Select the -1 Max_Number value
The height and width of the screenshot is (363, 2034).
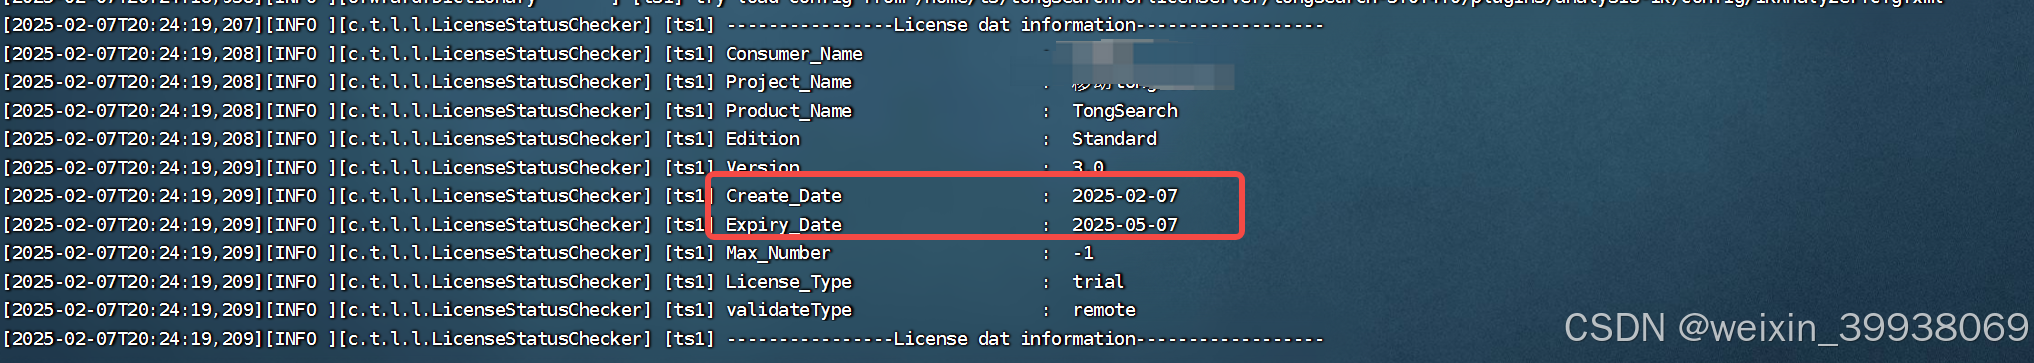point(1083,253)
